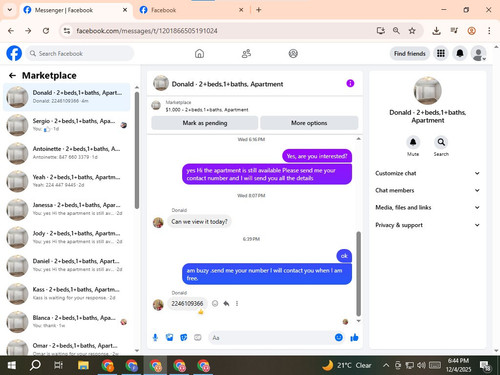Open conversation information purple info icon

(350, 83)
